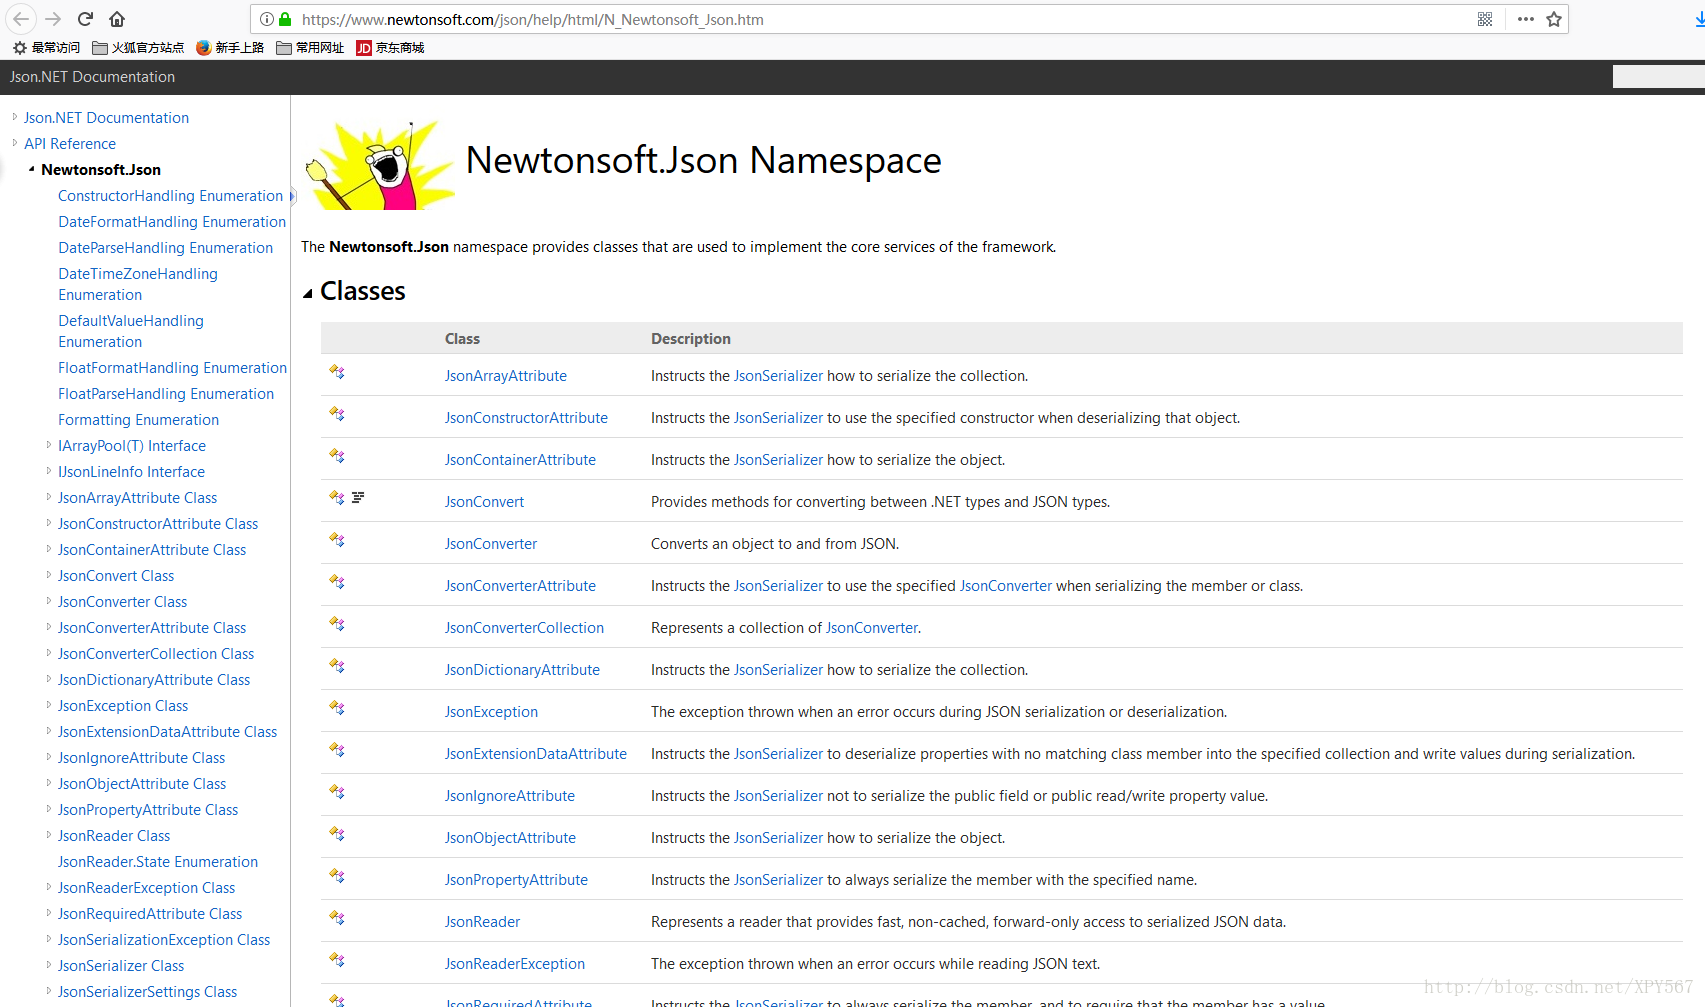This screenshot has width=1705, height=1007.
Task: Open JsonPropertyAttribute class link in table
Action: [x=516, y=880]
